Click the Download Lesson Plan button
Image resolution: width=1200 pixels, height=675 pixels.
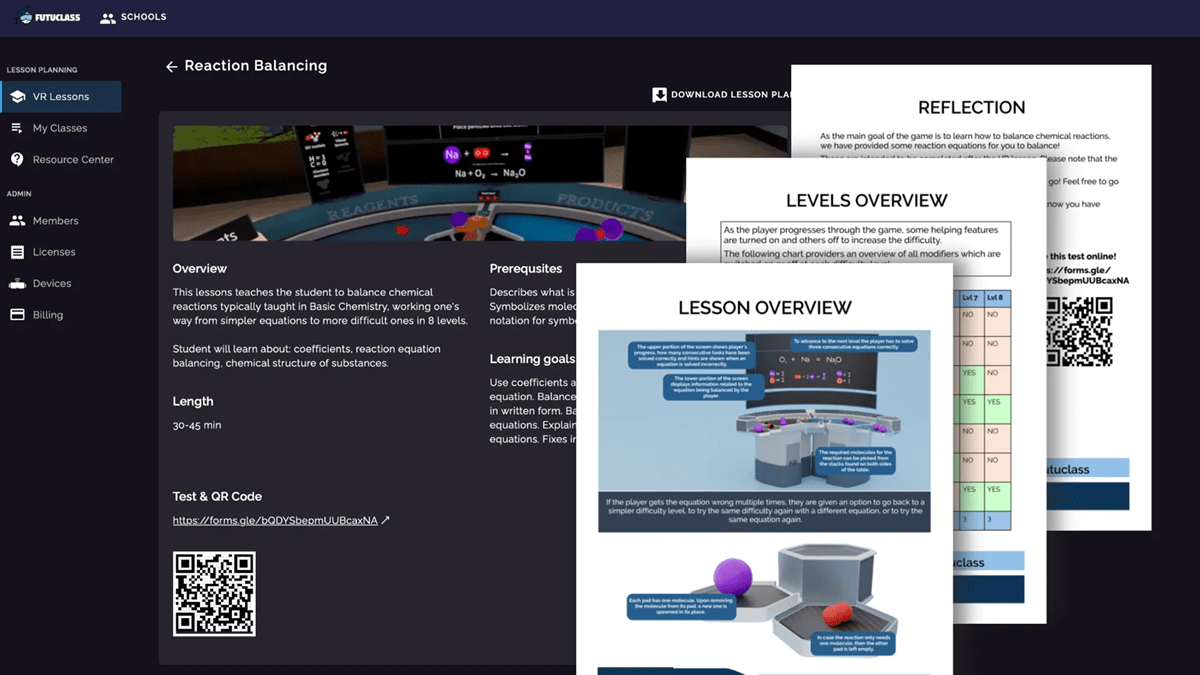point(722,95)
